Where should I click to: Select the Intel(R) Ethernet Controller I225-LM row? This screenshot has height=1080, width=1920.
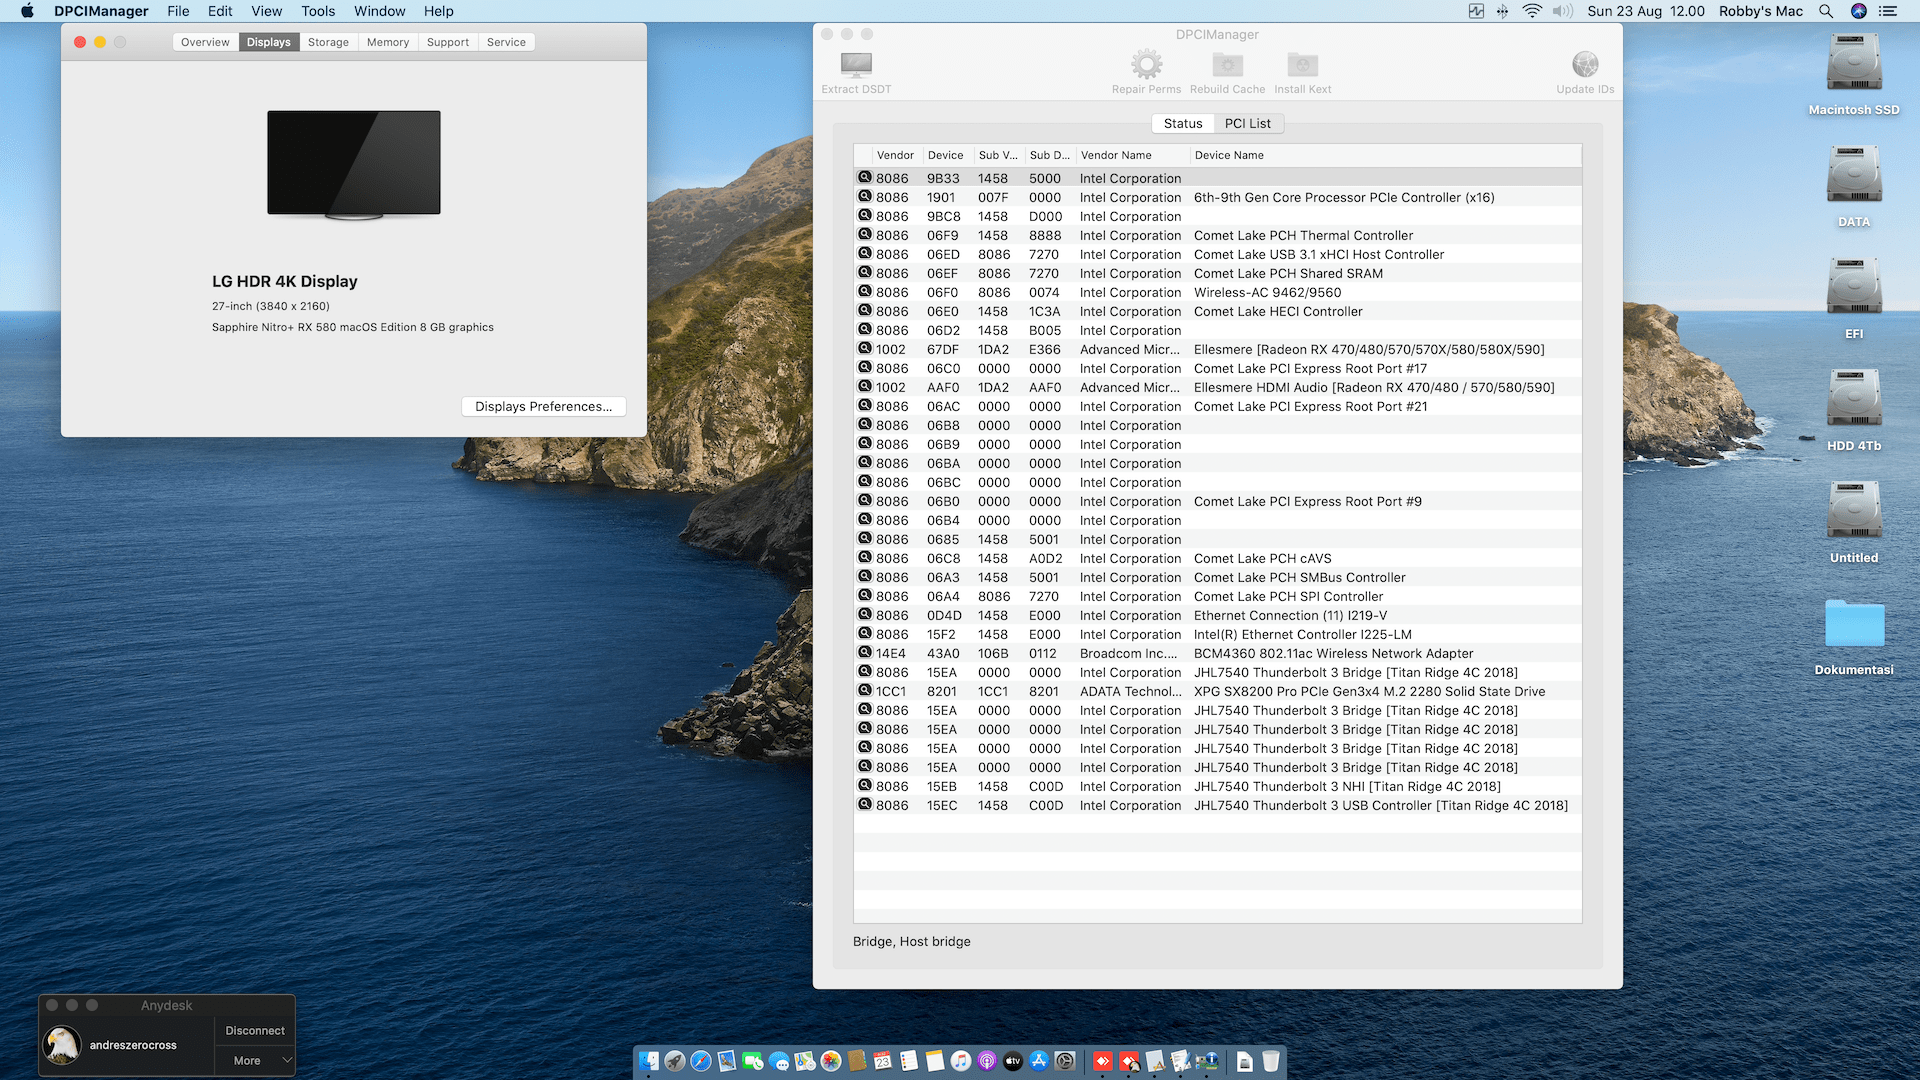pos(1218,634)
